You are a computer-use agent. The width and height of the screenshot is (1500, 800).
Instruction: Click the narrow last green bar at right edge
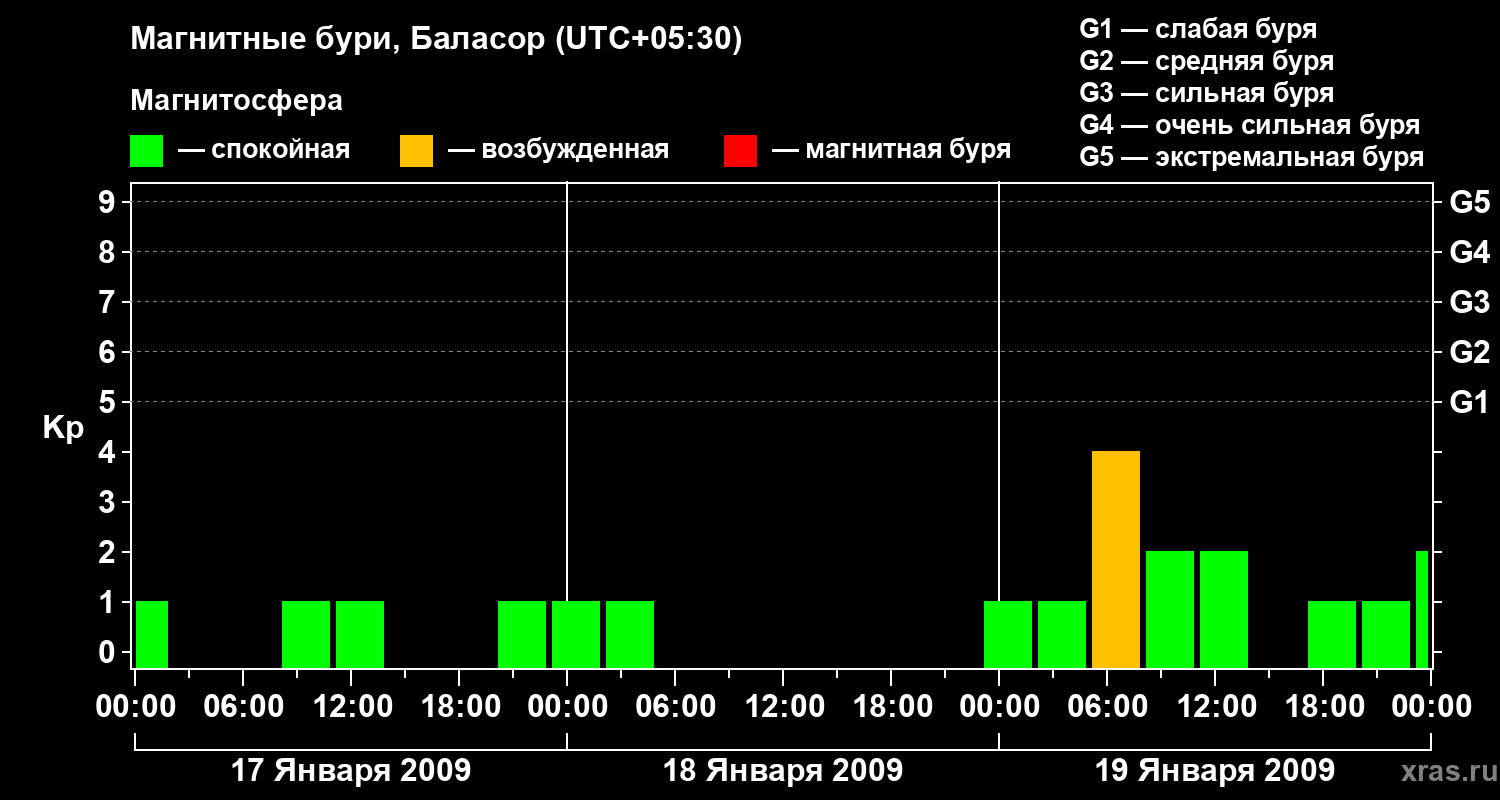pos(1422,610)
